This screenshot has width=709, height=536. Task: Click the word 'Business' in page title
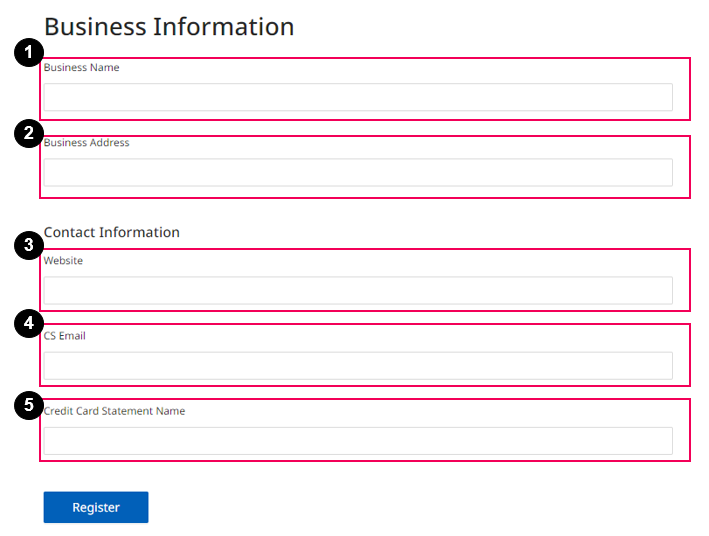point(95,27)
